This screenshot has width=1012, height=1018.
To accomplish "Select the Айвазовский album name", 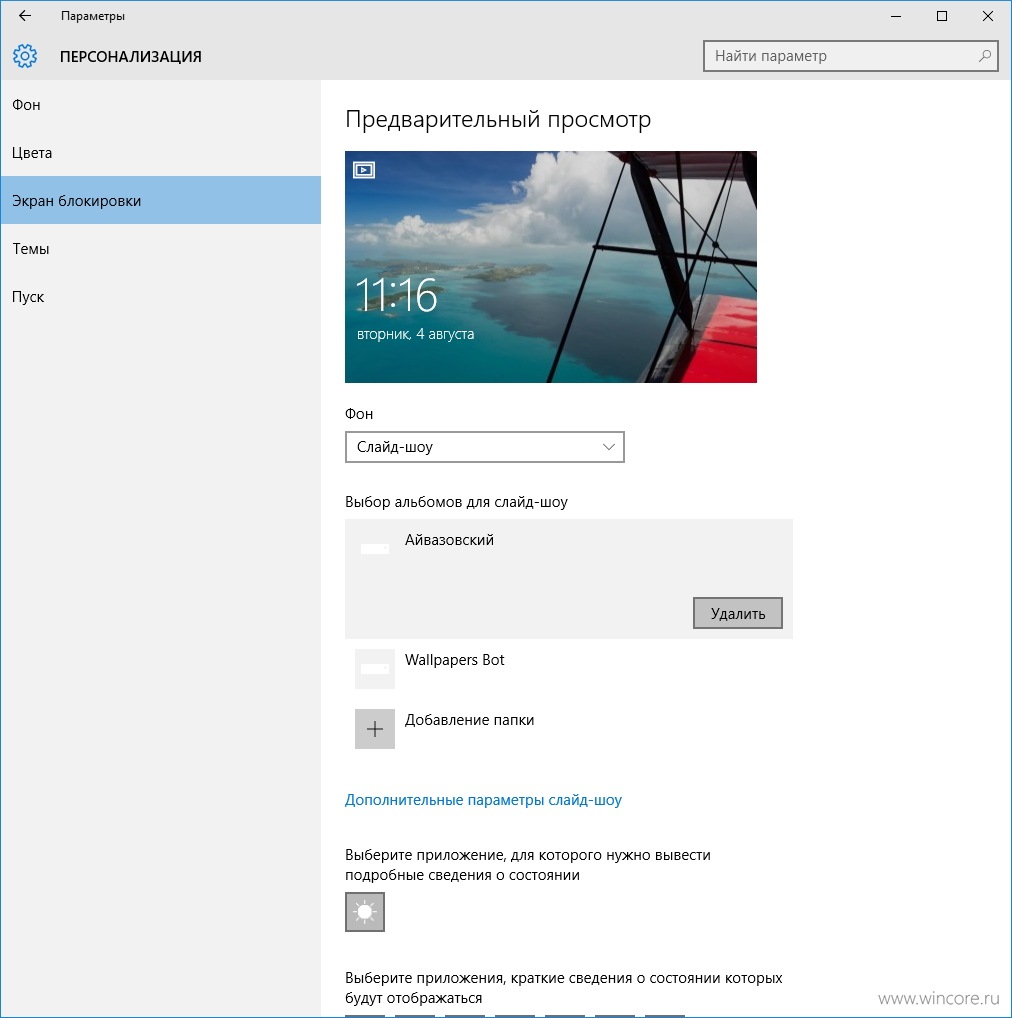I will click(449, 540).
